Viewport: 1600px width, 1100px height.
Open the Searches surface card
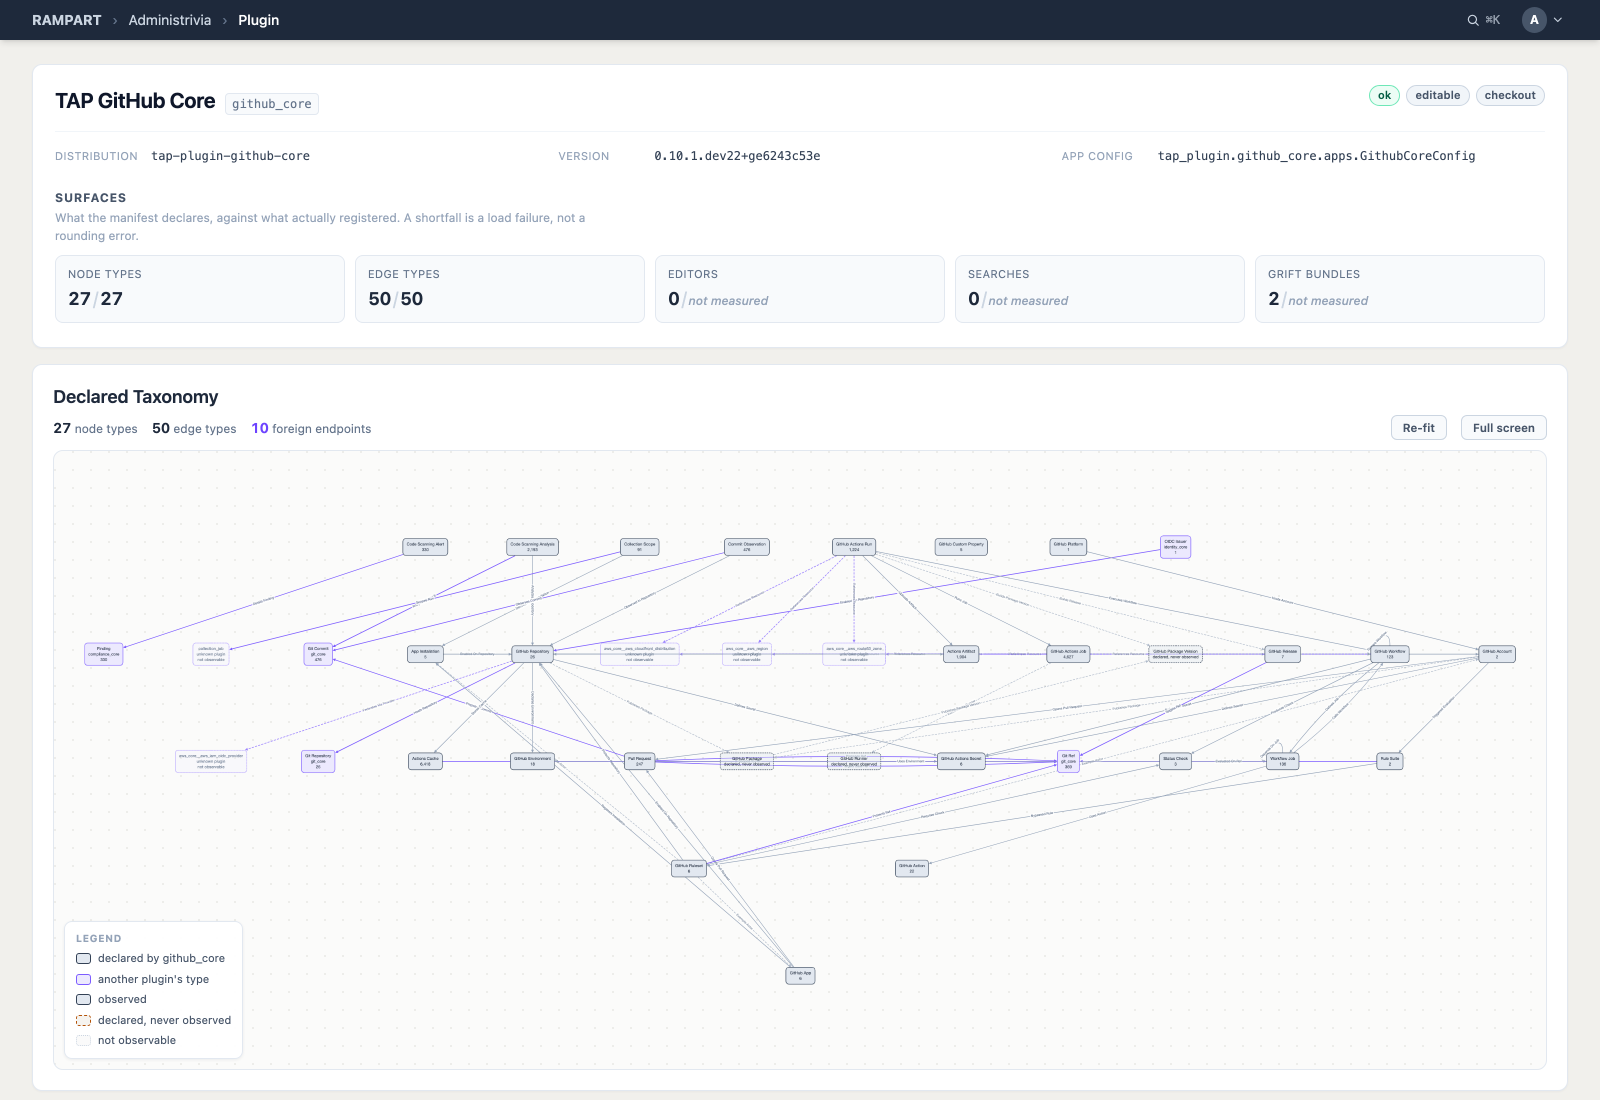(1100, 289)
